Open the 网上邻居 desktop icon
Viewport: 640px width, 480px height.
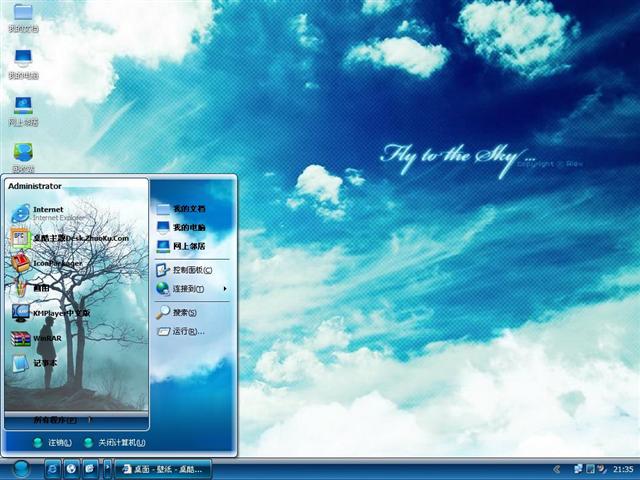[23, 111]
